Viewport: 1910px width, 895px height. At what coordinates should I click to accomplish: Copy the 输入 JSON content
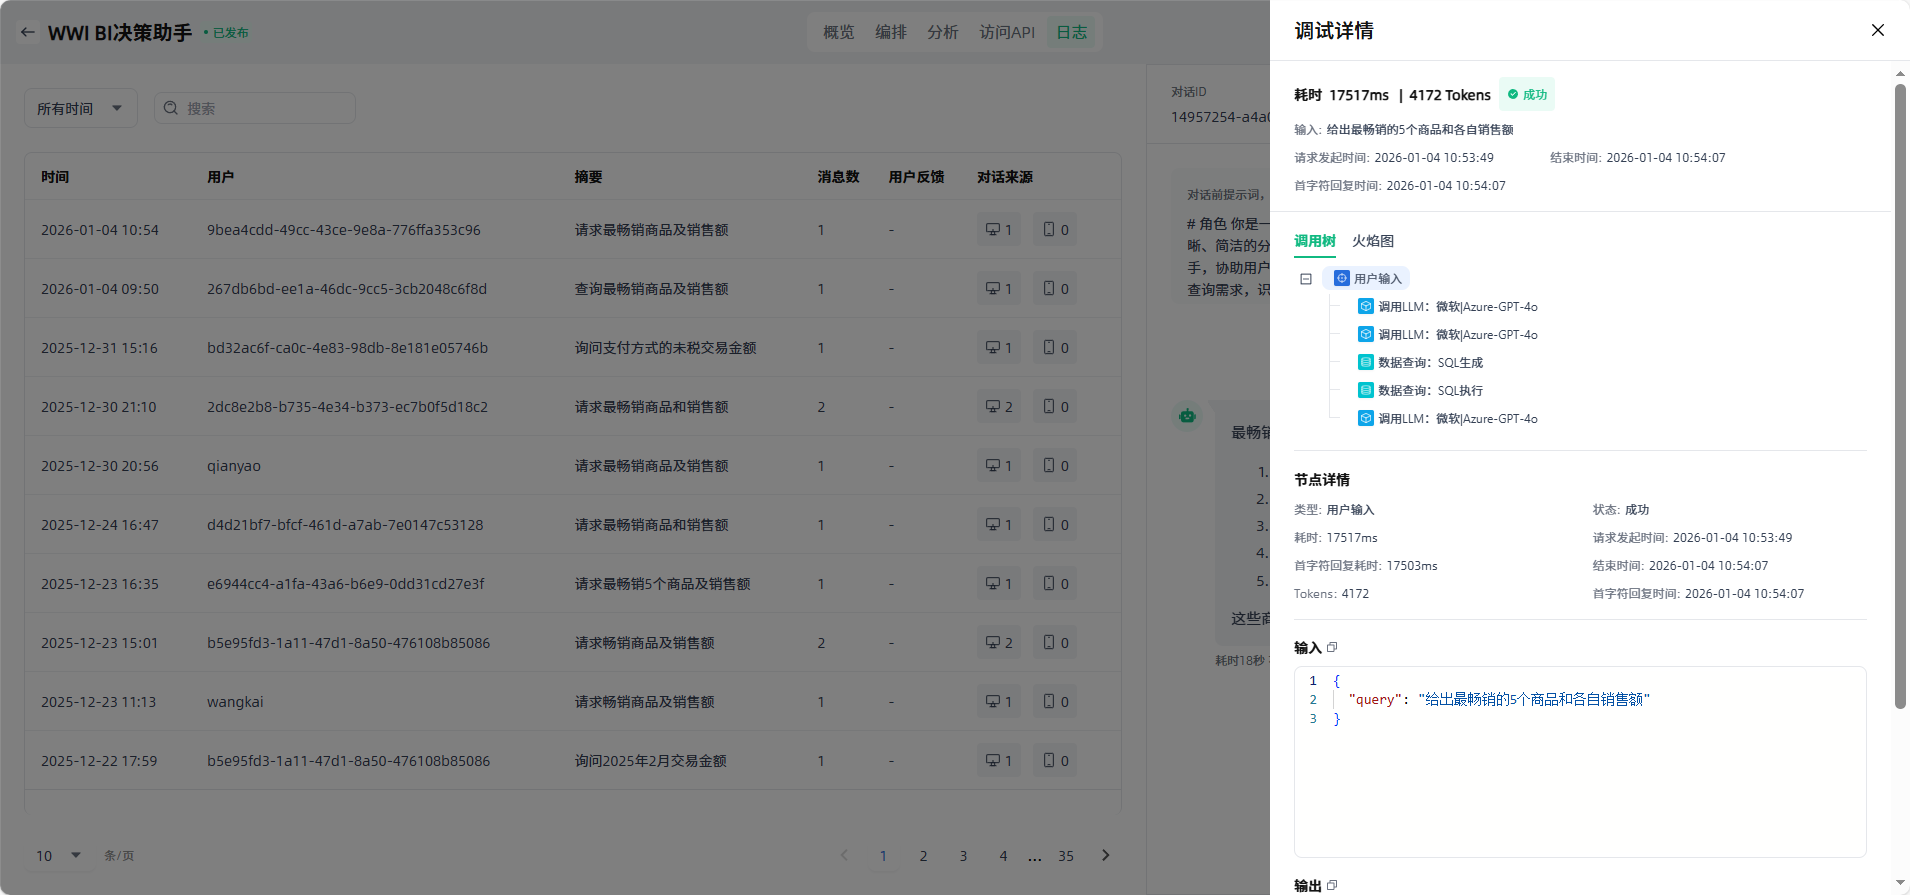(1332, 647)
